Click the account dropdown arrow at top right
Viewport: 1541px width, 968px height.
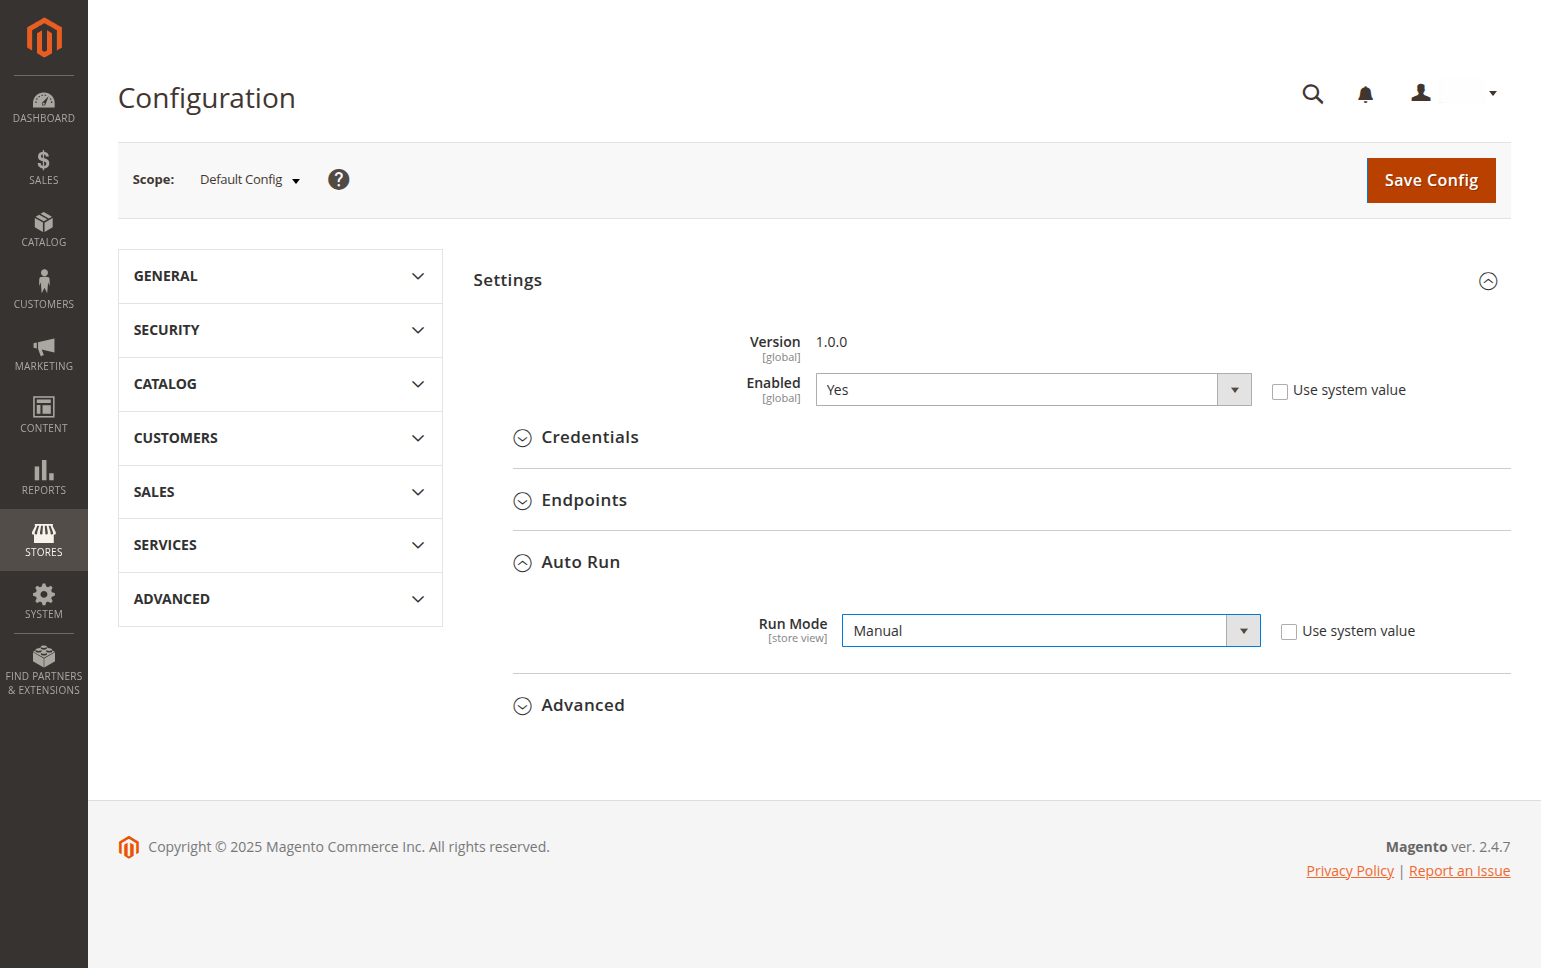(x=1493, y=94)
